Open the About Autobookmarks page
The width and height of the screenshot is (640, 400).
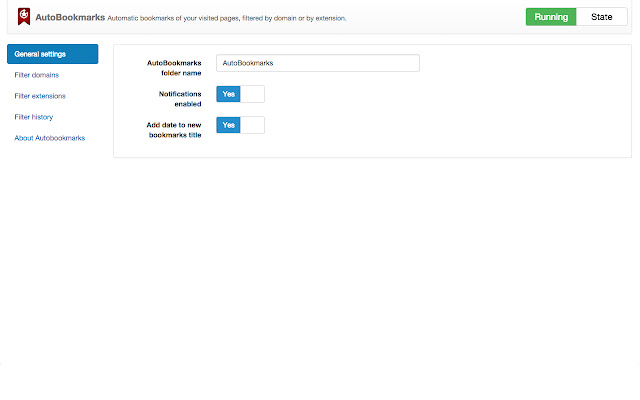click(x=50, y=138)
